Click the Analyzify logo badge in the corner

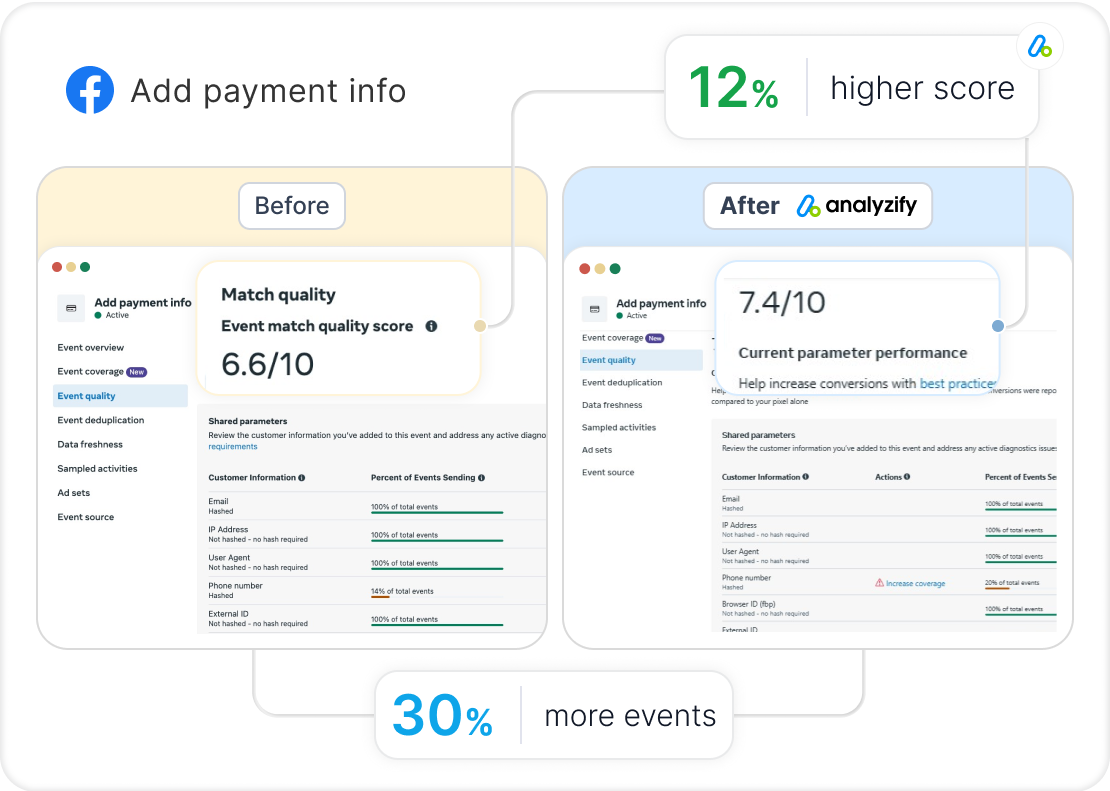[x=1039, y=47]
